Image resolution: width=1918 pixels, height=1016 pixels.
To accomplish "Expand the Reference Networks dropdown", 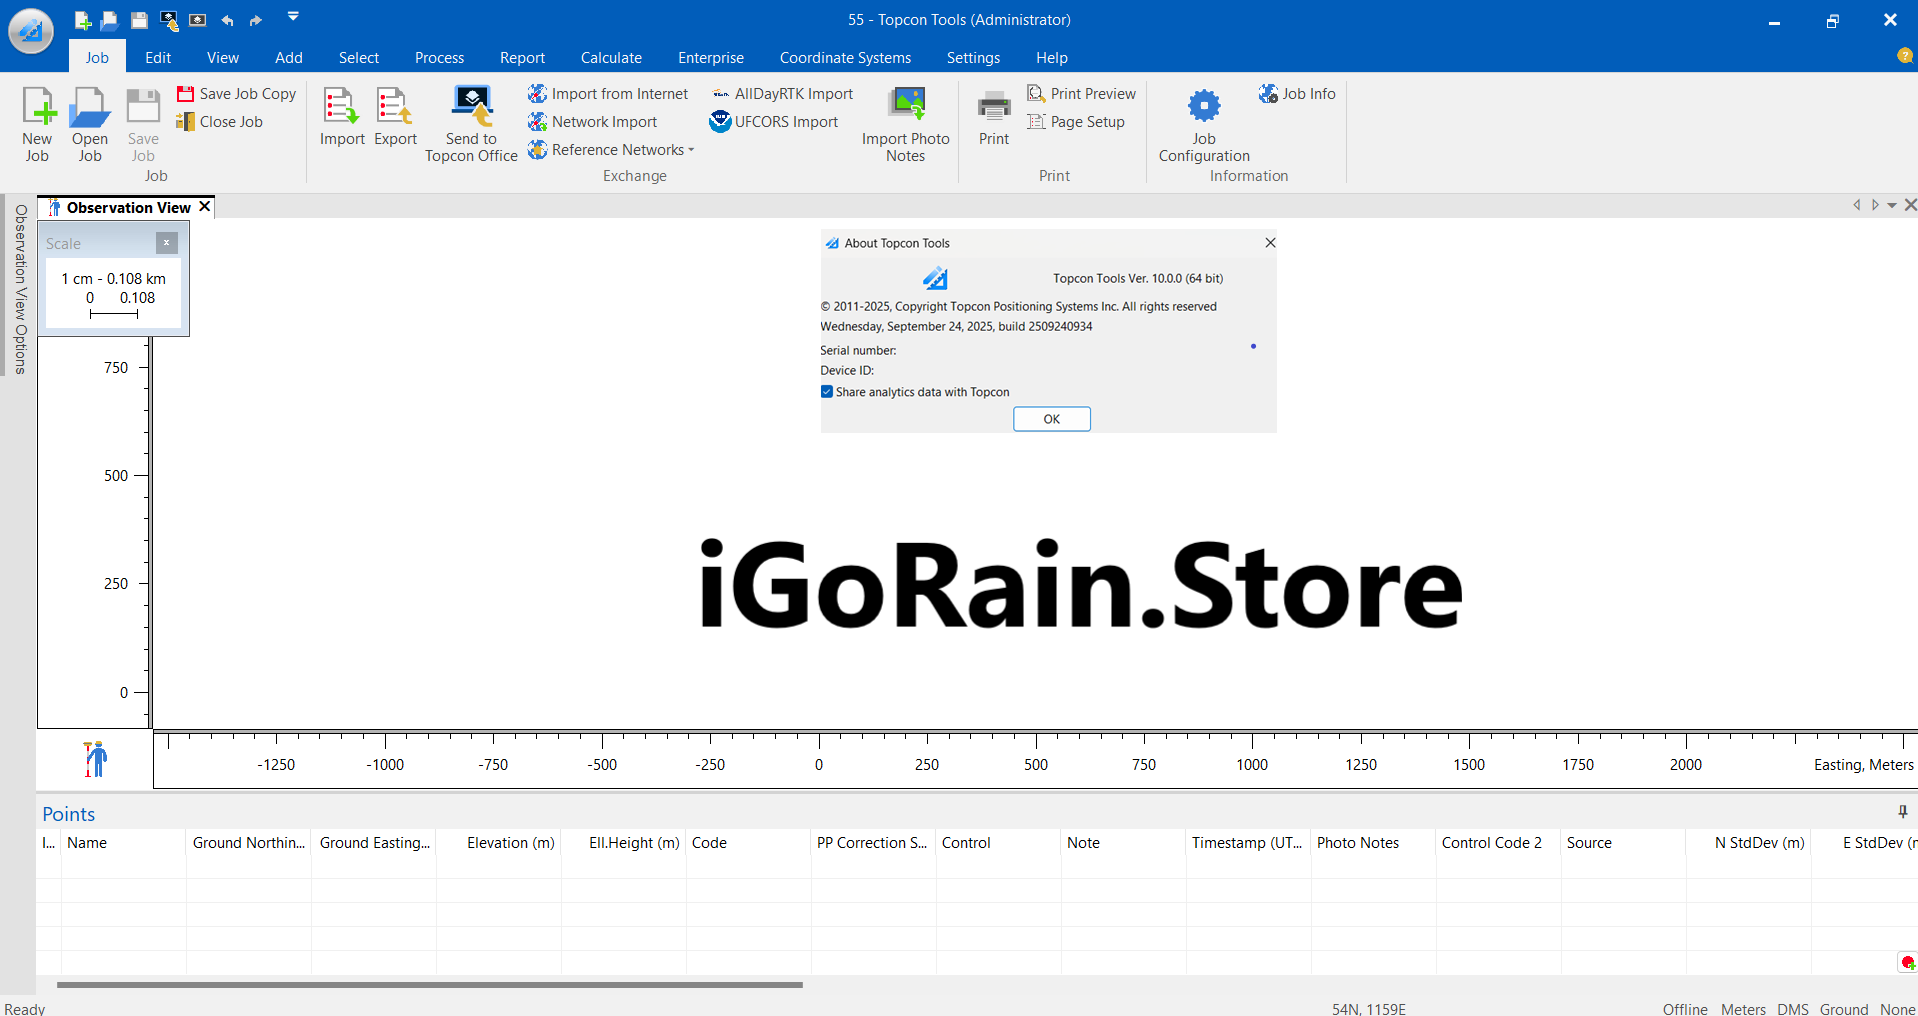I will click(x=691, y=150).
